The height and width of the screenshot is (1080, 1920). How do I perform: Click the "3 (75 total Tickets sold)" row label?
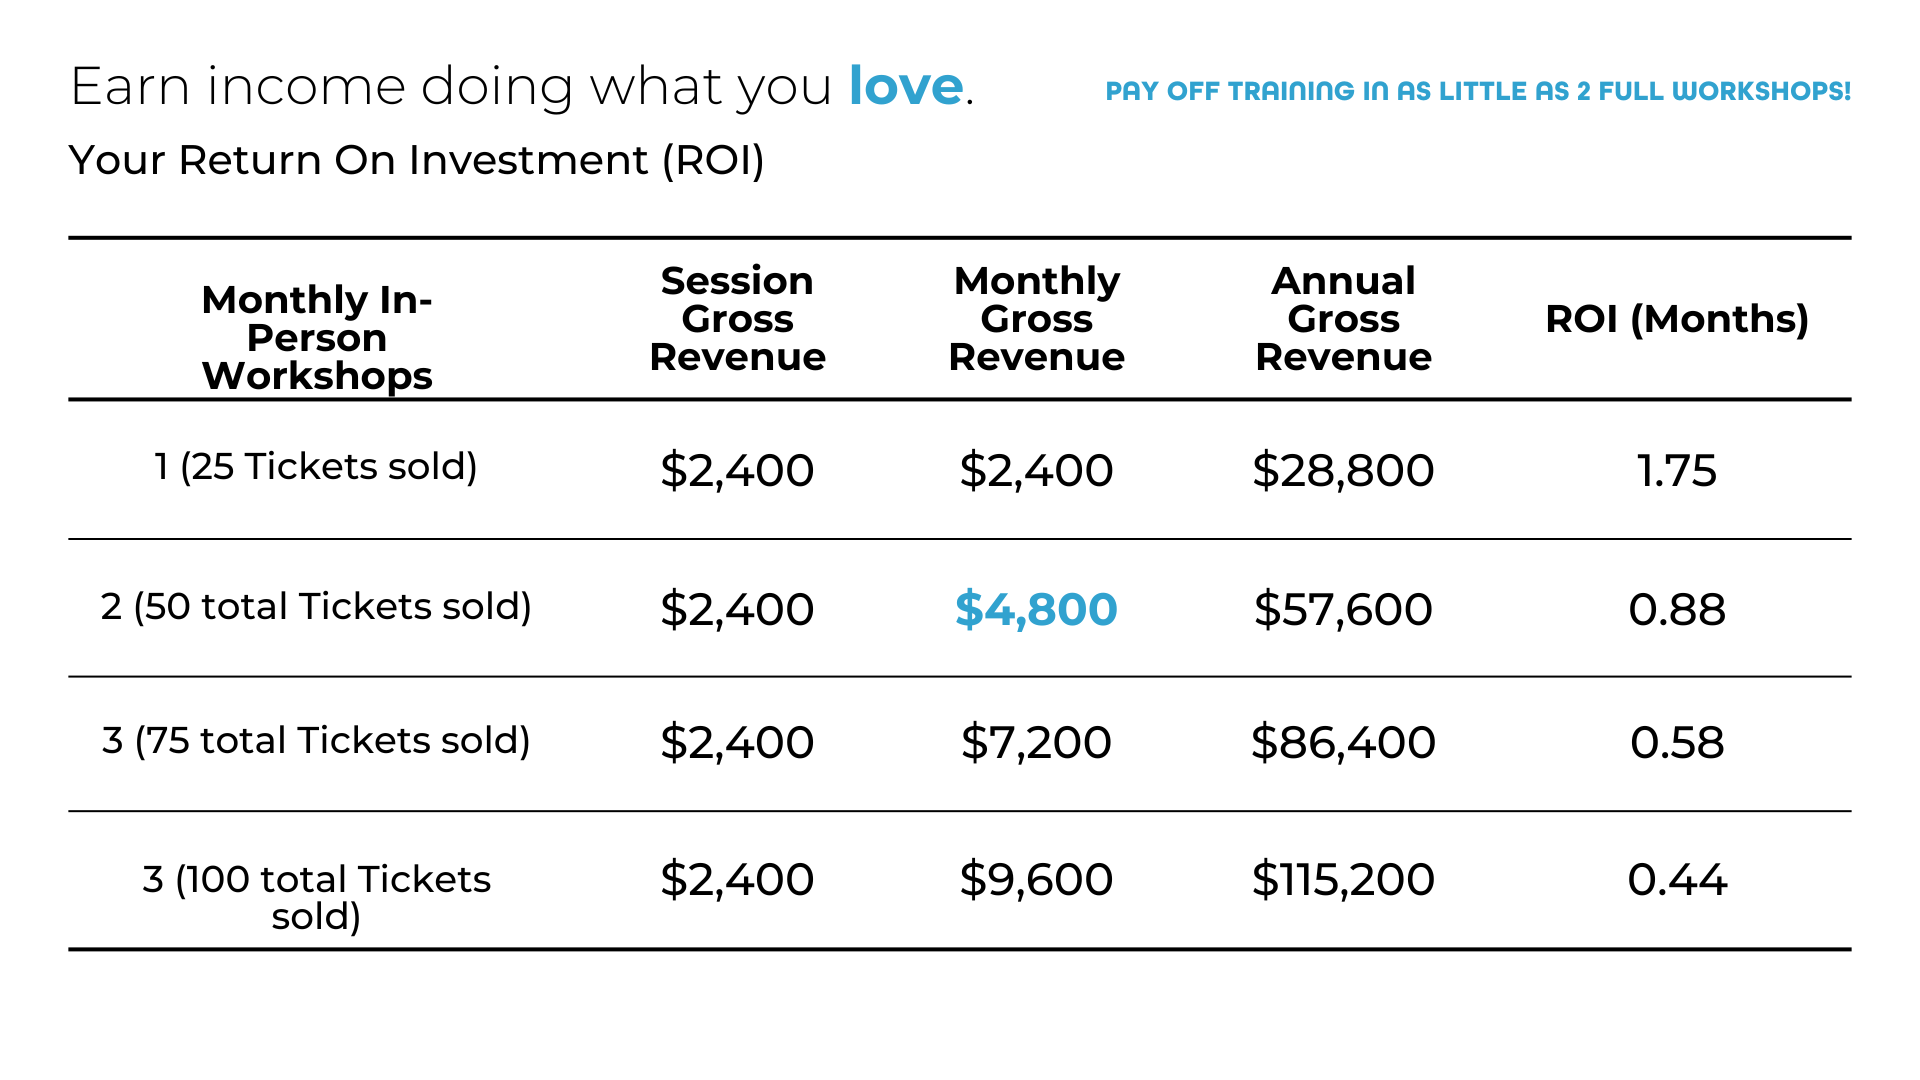click(x=316, y=740)
